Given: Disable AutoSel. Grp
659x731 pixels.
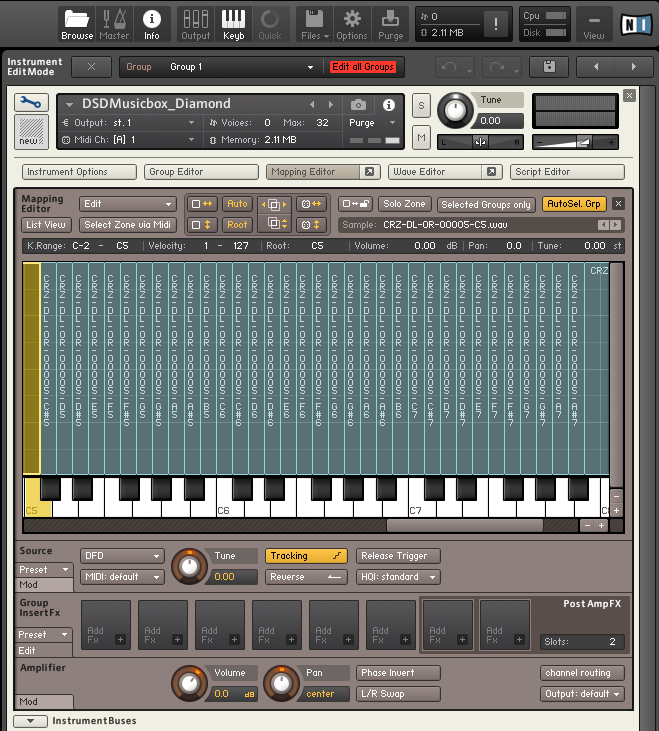Looking at the screenshot, I should click(x=574, y=204).
